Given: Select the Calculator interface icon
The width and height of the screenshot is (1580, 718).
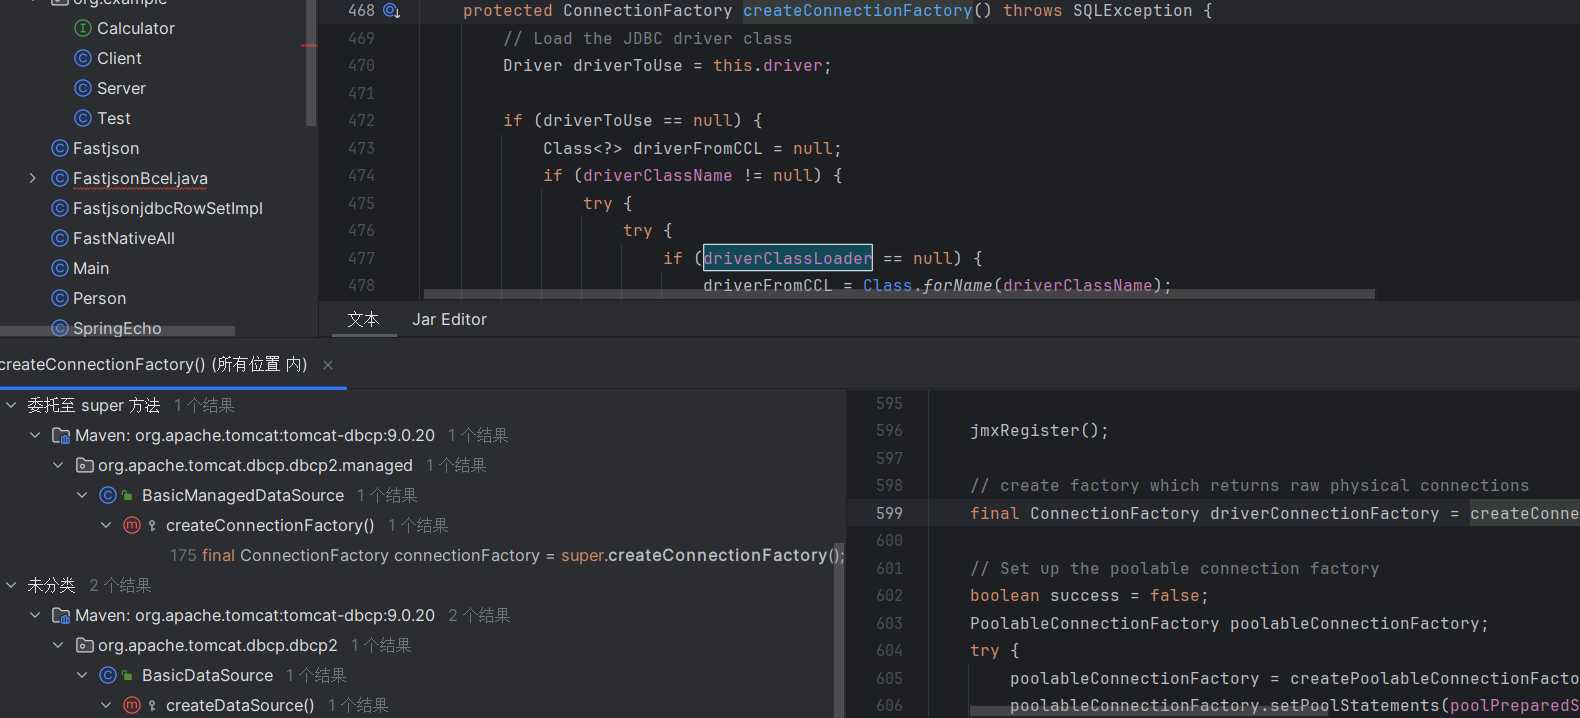Looking at the screenshot, I should pyautogui.click(x=83, y=28).
